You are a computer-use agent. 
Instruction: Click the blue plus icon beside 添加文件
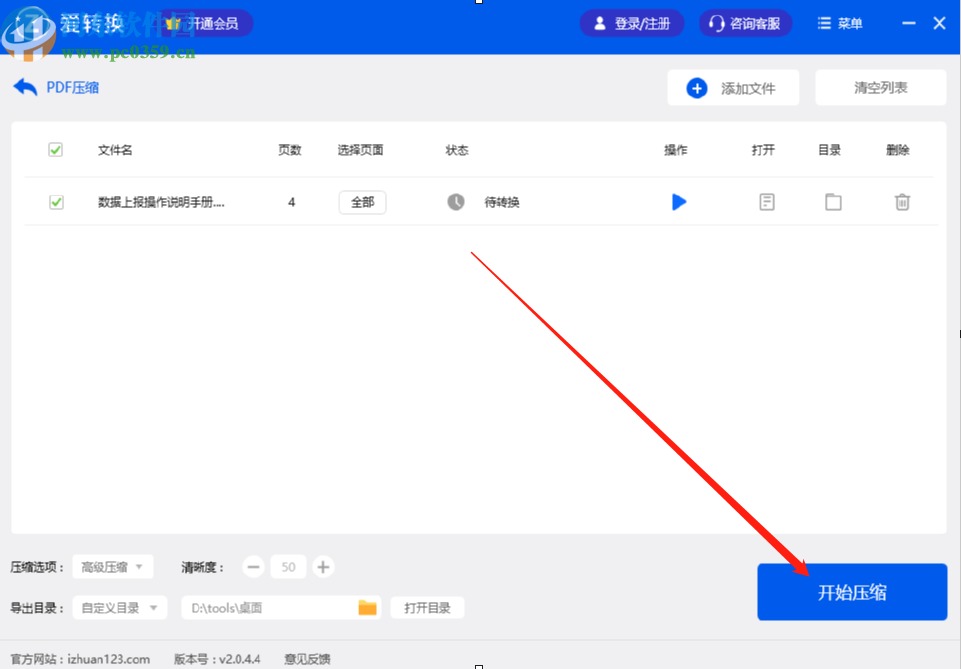[696, 88]
